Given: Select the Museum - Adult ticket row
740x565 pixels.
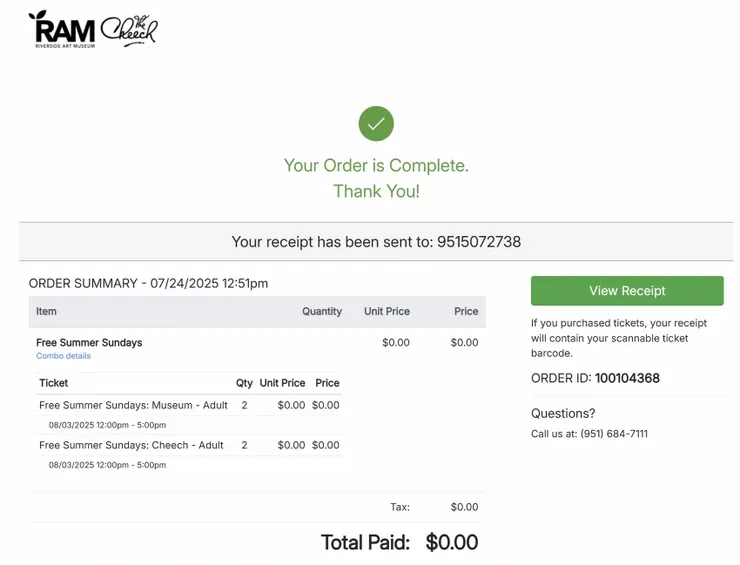Looking at the screenshot, I should 133,405.
